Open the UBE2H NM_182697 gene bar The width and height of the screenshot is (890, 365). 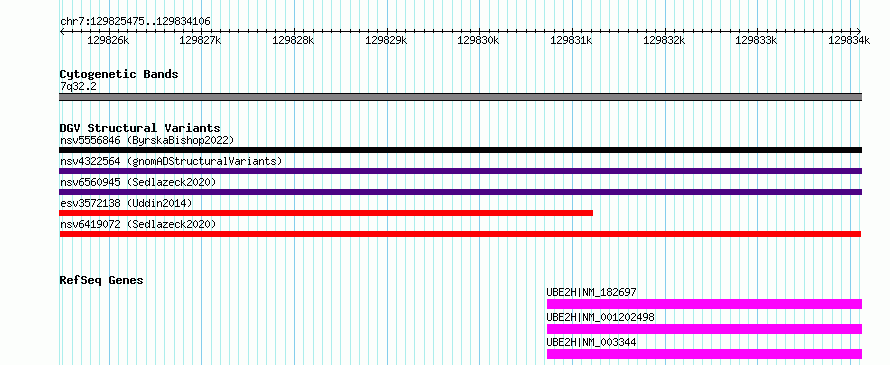704,304
